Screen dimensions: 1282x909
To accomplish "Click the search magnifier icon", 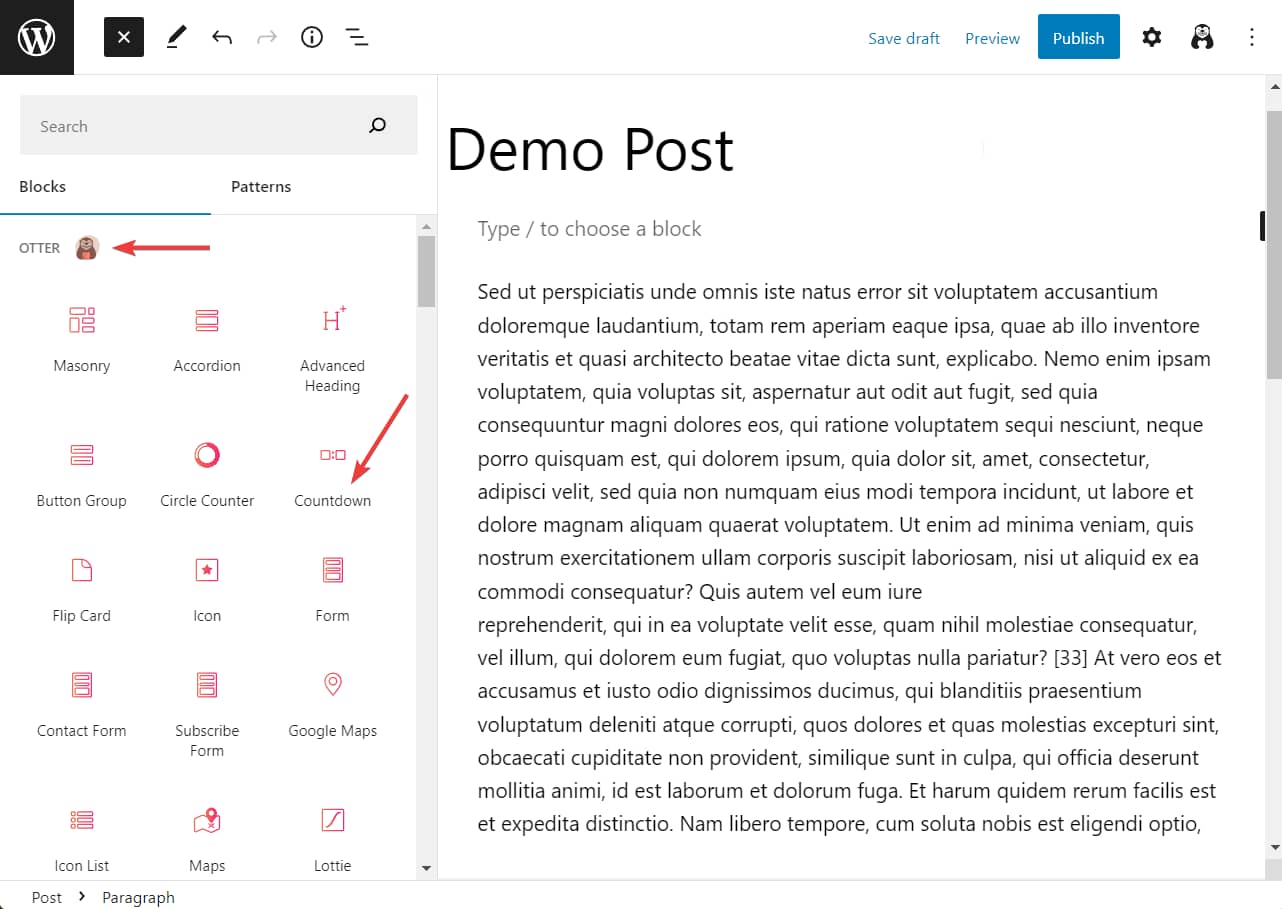I will click(377, 126).
